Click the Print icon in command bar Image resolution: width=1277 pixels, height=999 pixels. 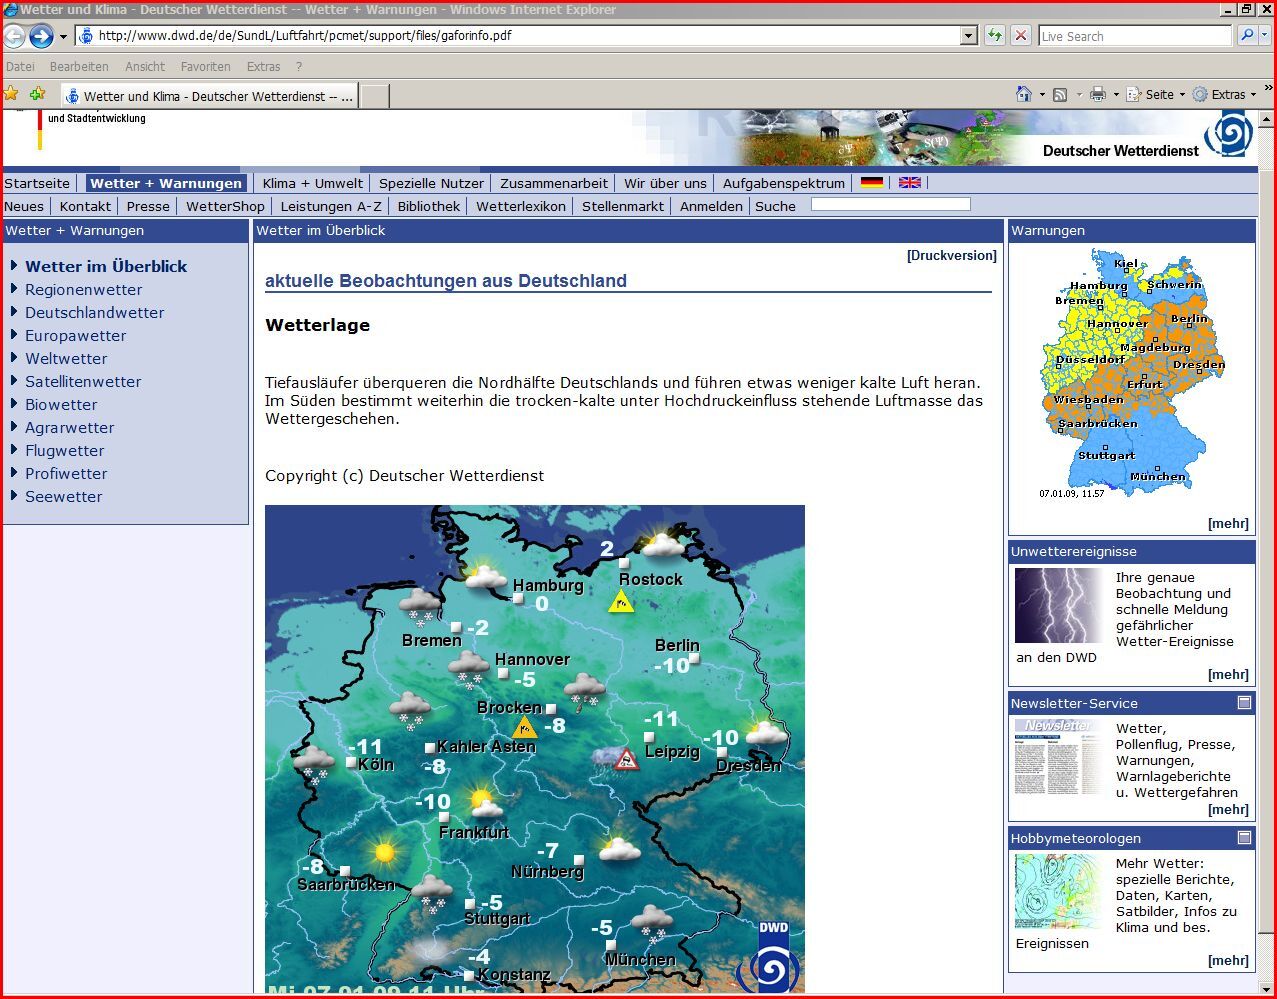pyautogui.click(x=1097, y=94)
